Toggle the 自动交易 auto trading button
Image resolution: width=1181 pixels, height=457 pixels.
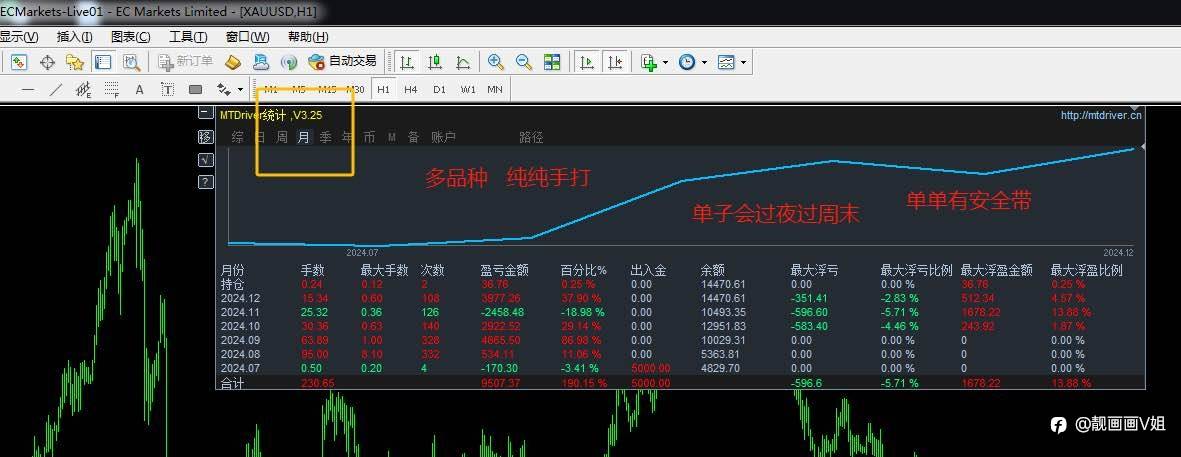(x=342, y=62)
